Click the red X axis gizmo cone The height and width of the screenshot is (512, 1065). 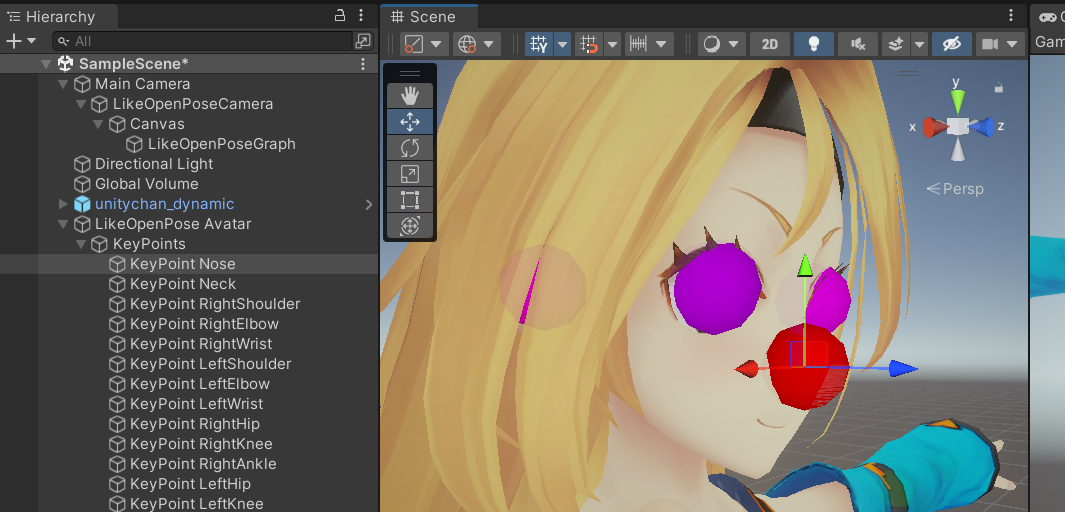(x=936, y=127)
